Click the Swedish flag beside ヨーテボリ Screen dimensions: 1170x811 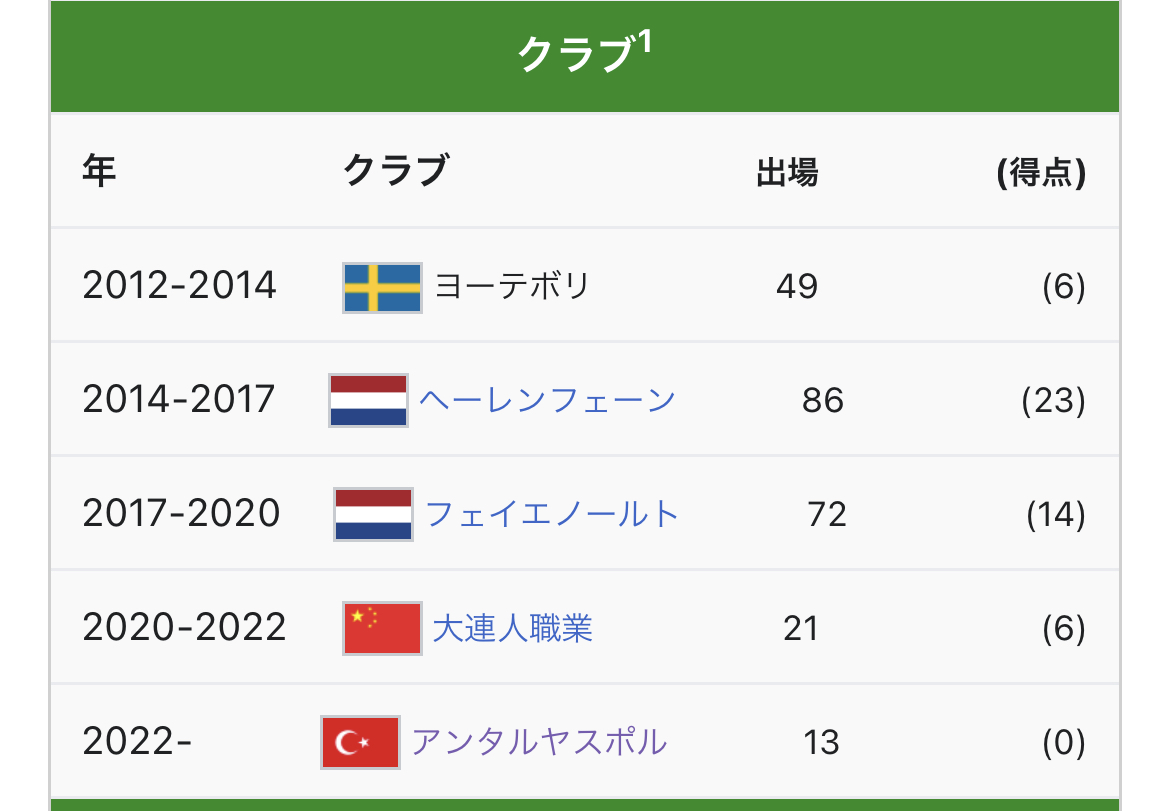[x=382, y=287]
